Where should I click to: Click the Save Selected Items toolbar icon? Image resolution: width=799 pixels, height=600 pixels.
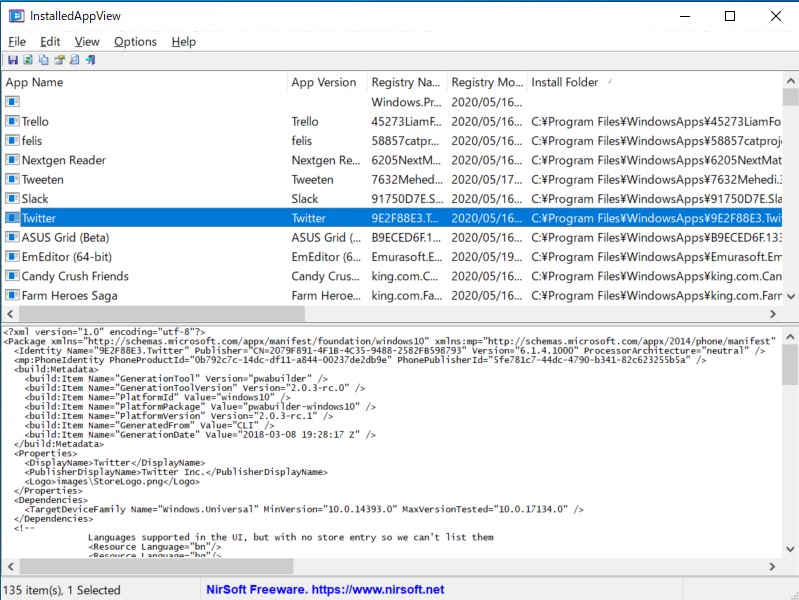coord(13,60)
